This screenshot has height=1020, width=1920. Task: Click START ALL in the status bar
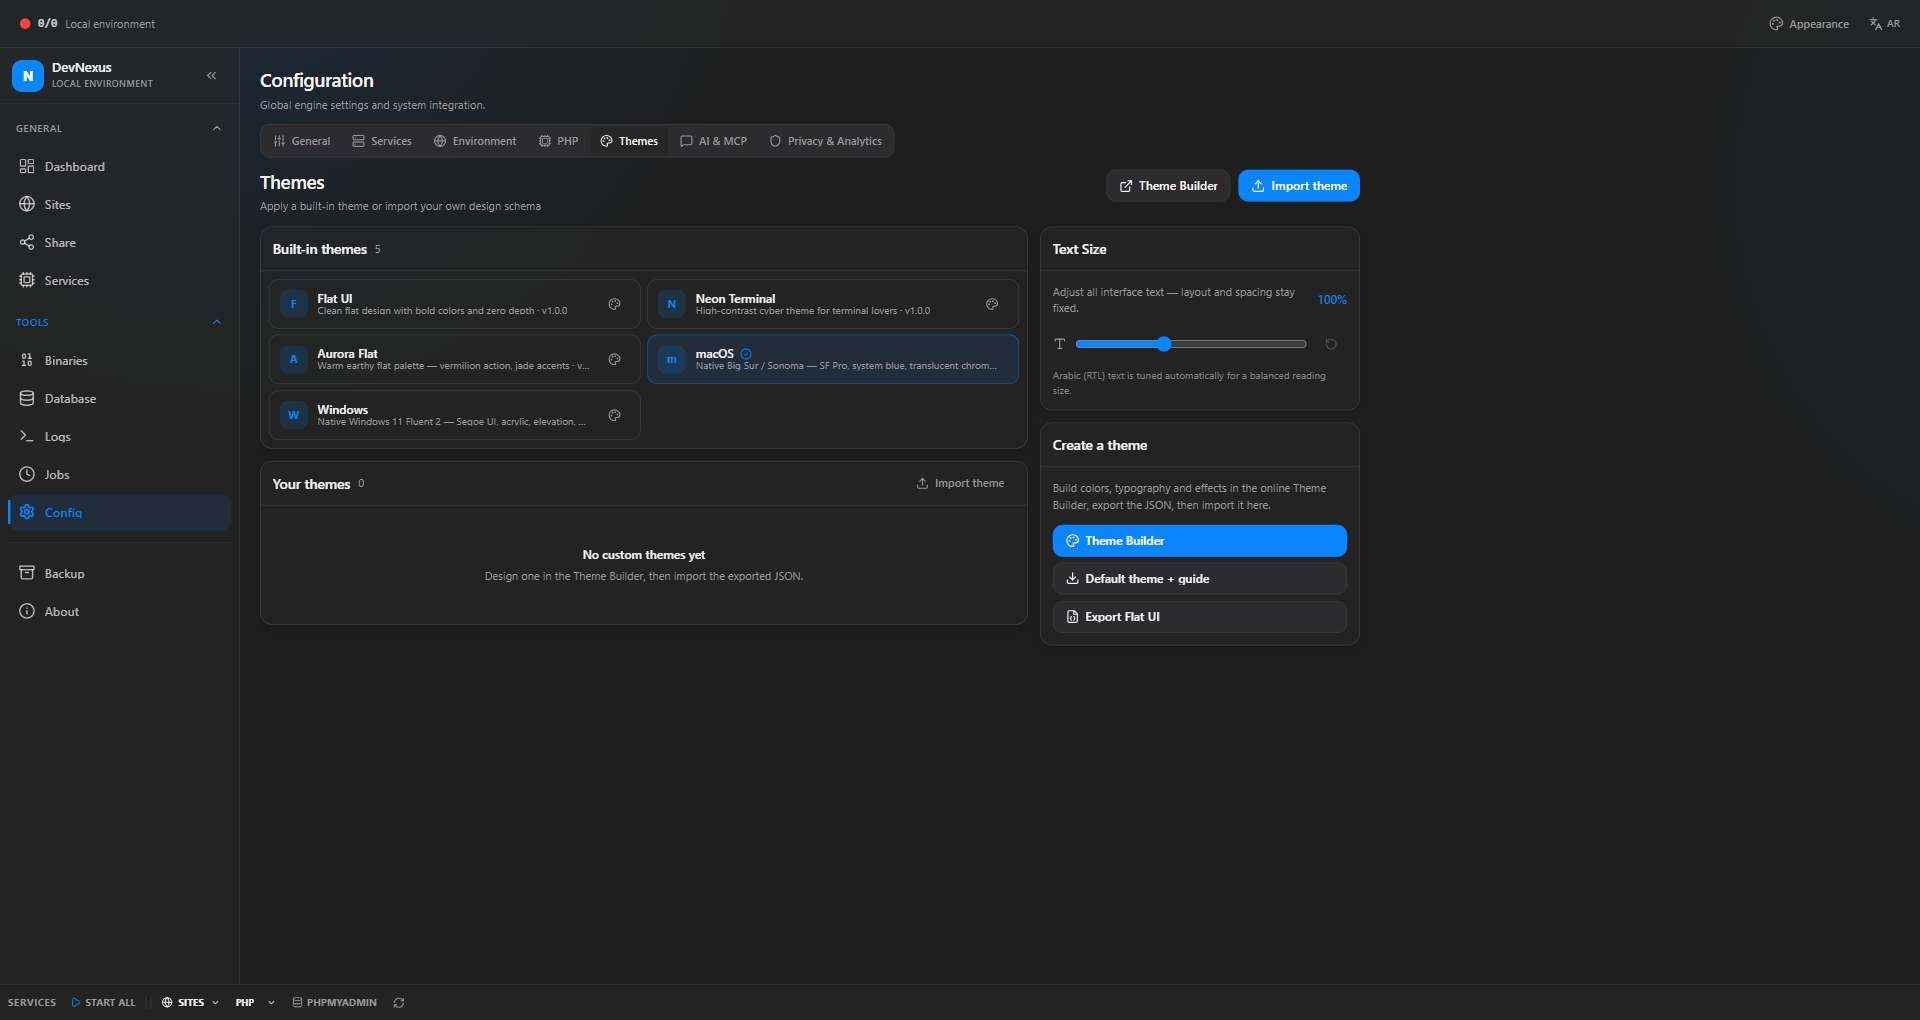click(104, 1003)
